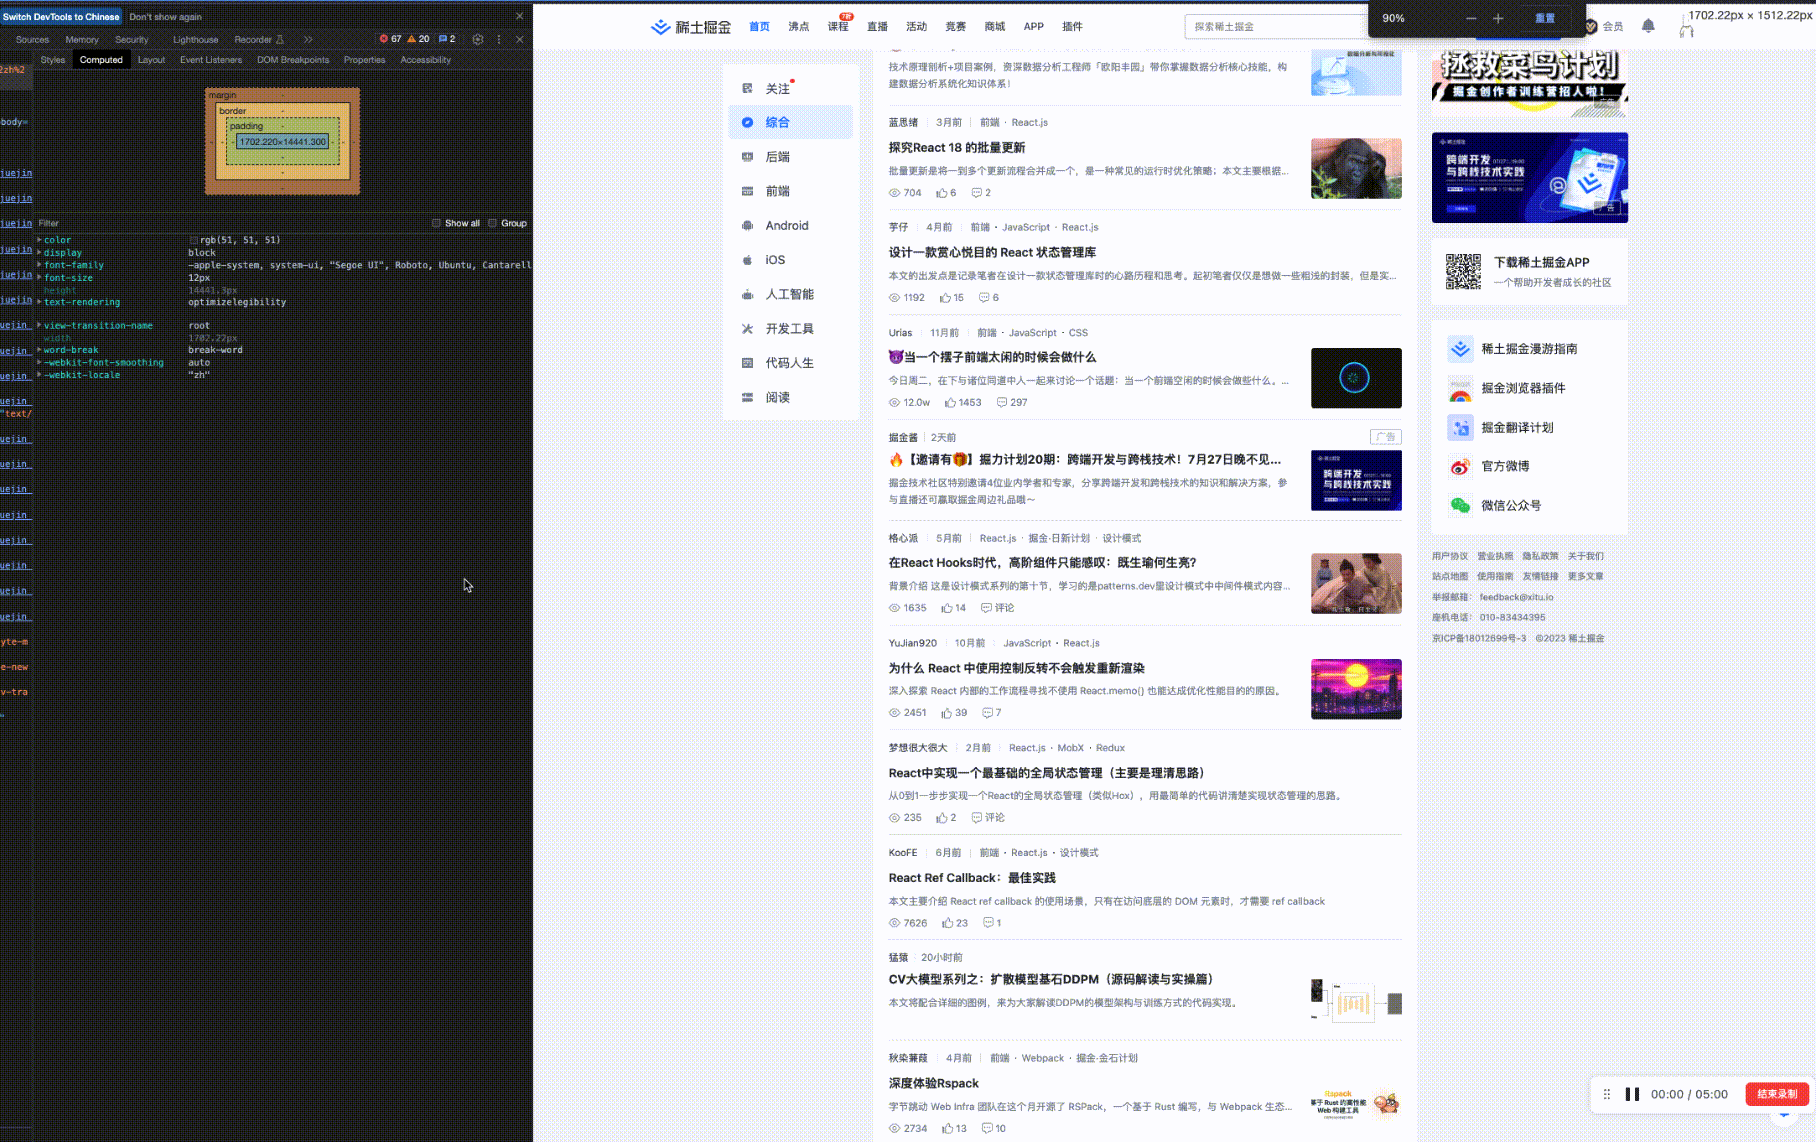Open DevTools settings gear

tap(478, 39)
